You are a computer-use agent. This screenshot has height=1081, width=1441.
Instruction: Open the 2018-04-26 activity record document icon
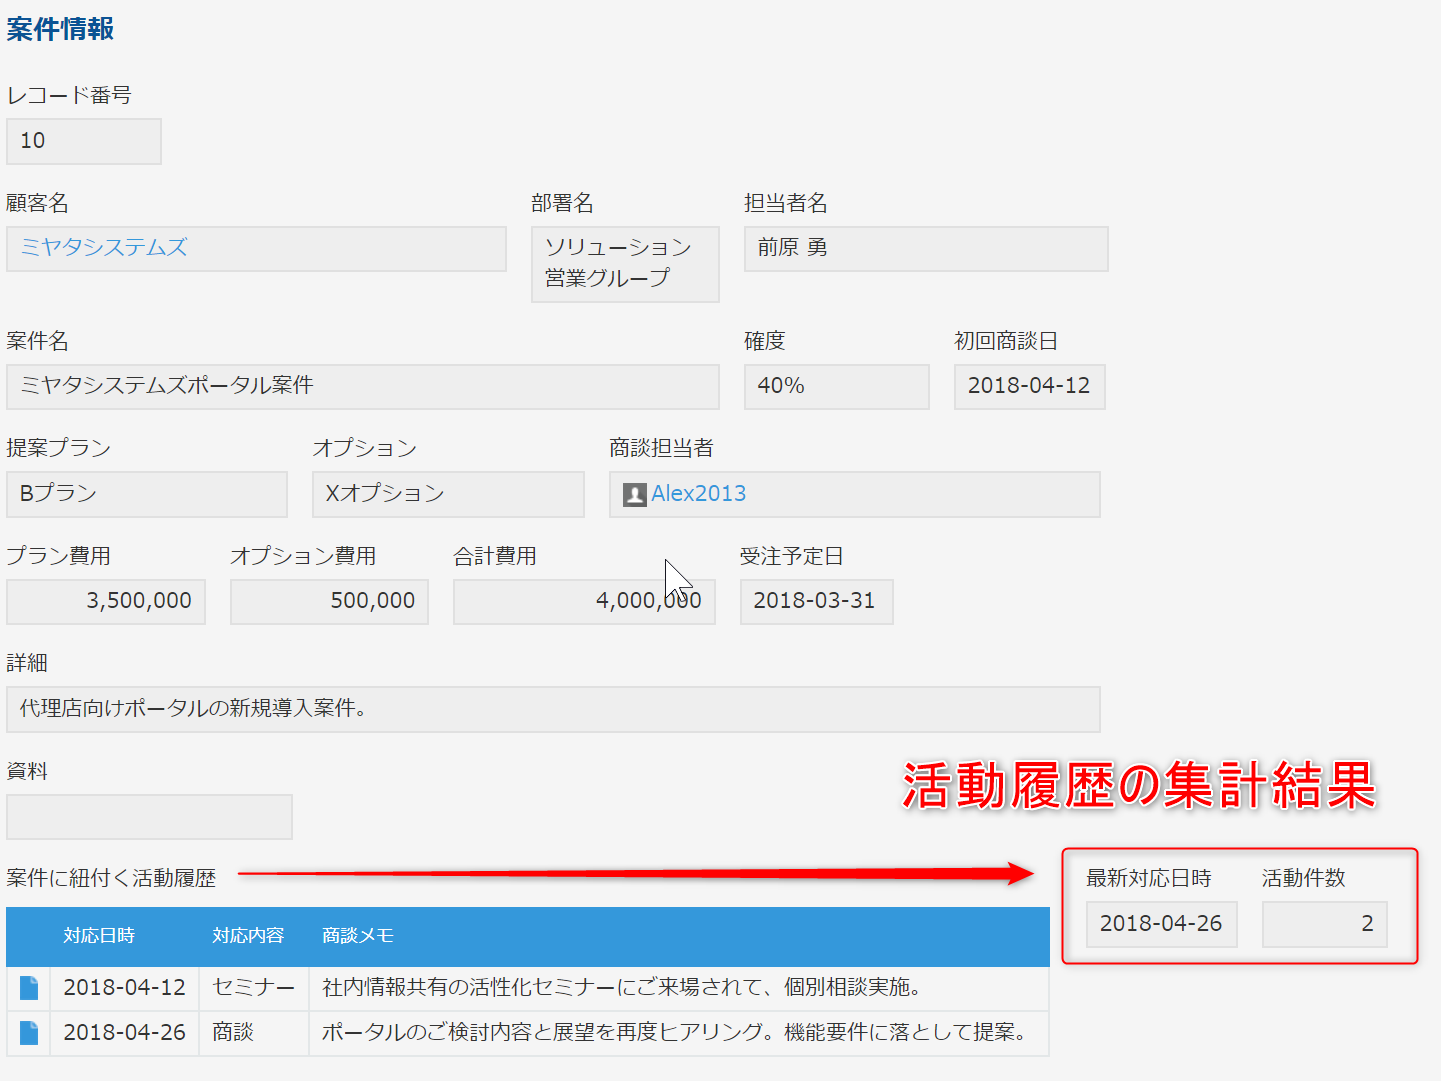[x=28, y=1033]
